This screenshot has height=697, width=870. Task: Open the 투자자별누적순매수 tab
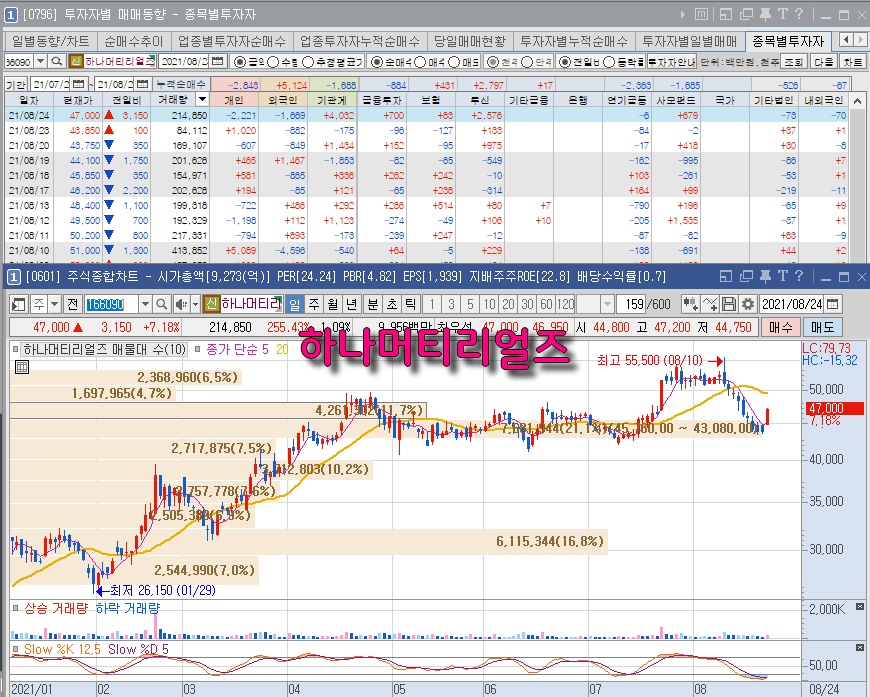[574, 41]
